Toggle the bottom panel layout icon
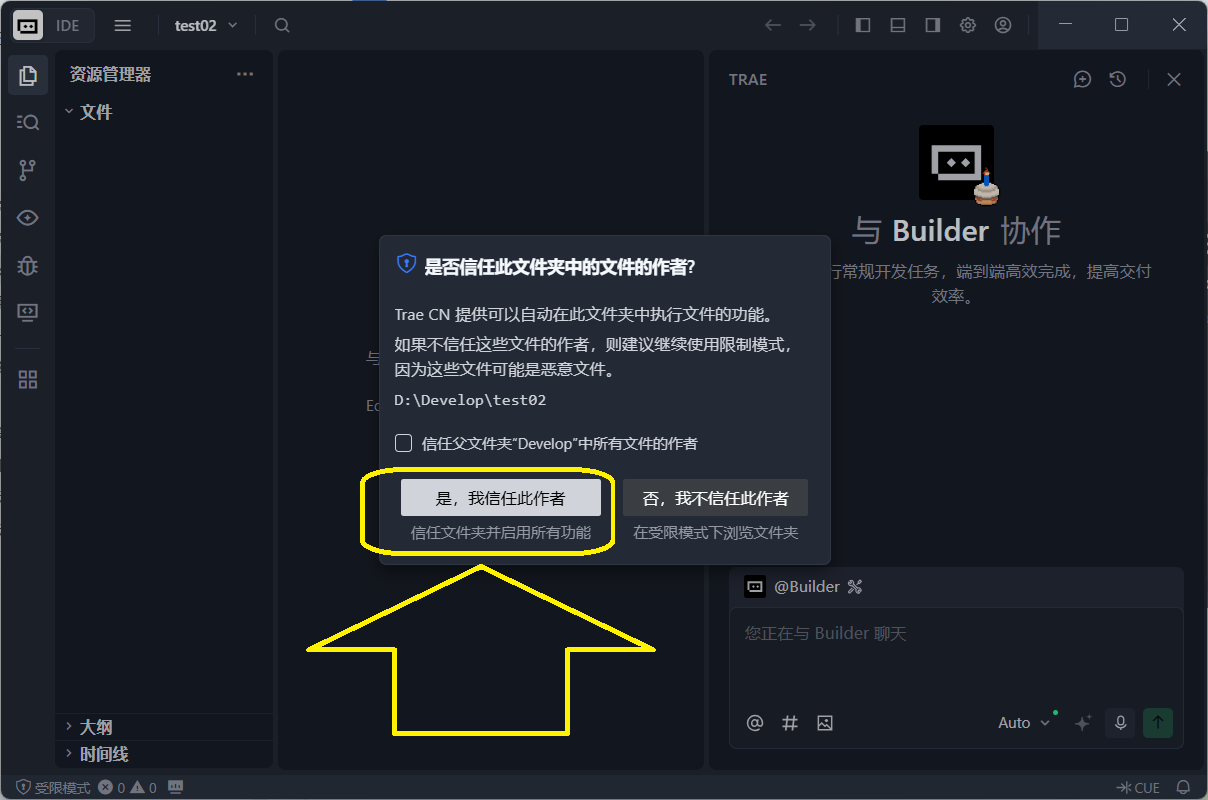 pyautogui.click(x=898, y=26)
